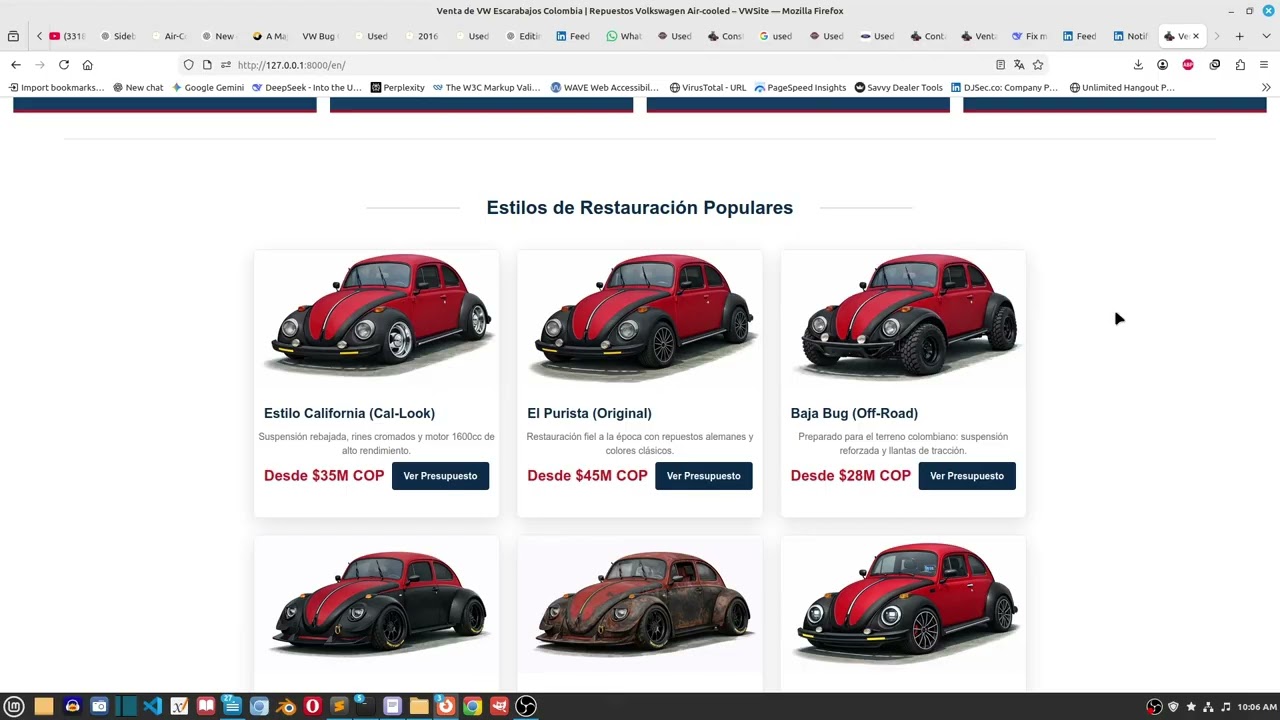Toggle reader view icon in address bar
1280x720 pixels.
coord(1000,65)
